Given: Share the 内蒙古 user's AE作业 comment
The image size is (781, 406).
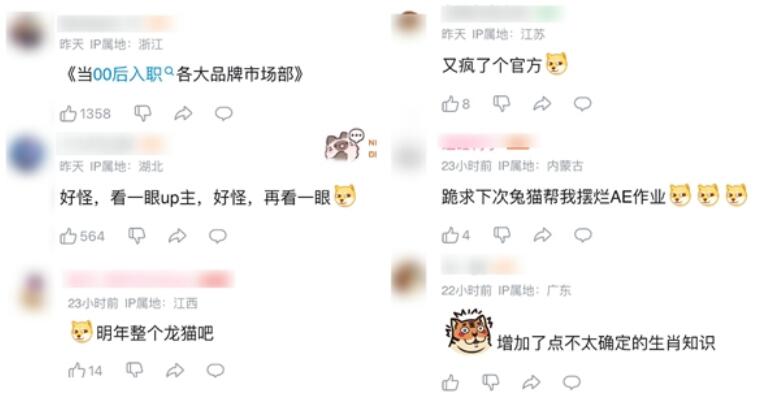Looking at the screenshot, I should [x=542, y=235].
